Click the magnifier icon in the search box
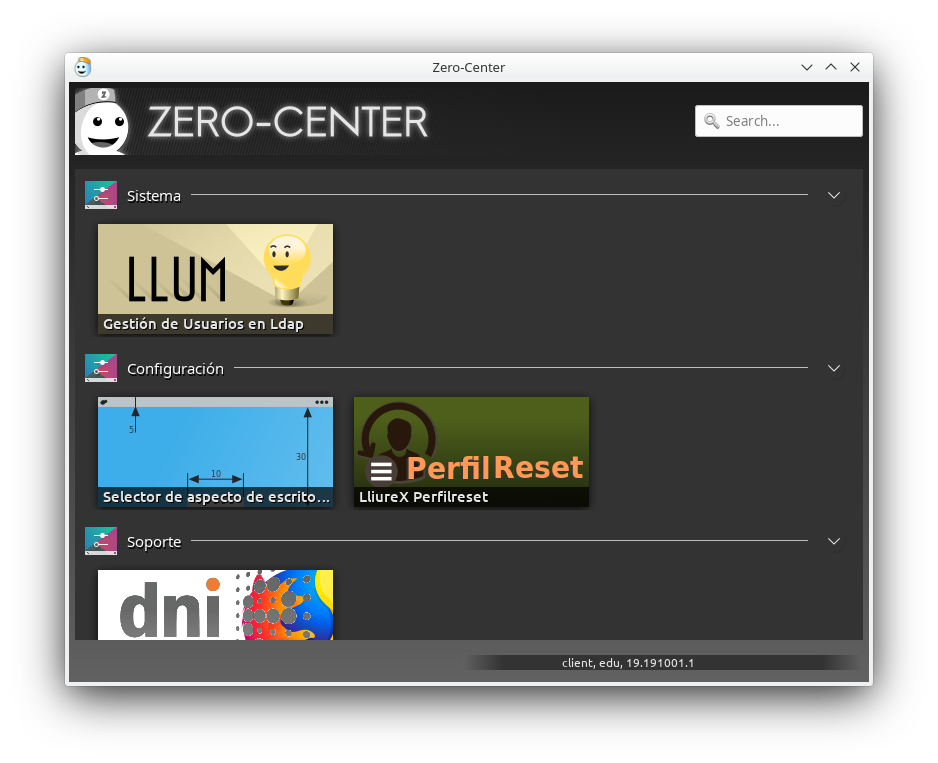The width and height of the screenshot is (938, 763). coord(712,121)
